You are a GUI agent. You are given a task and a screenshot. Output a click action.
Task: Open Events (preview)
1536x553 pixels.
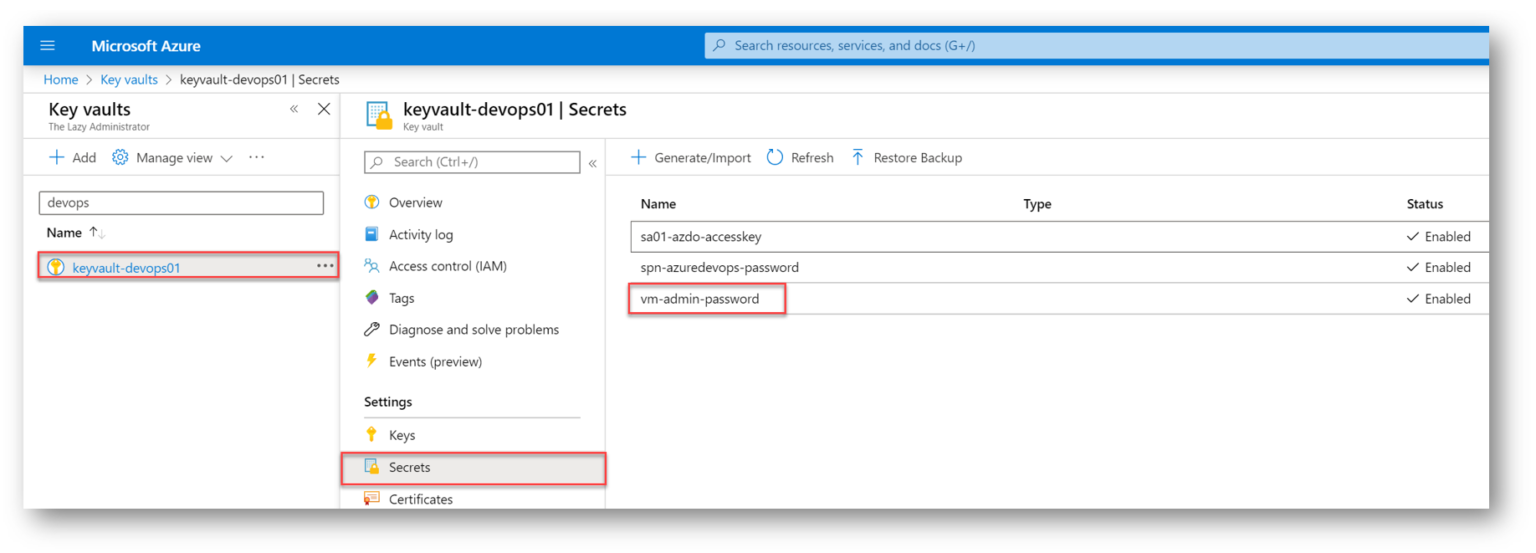coord(435,362)
